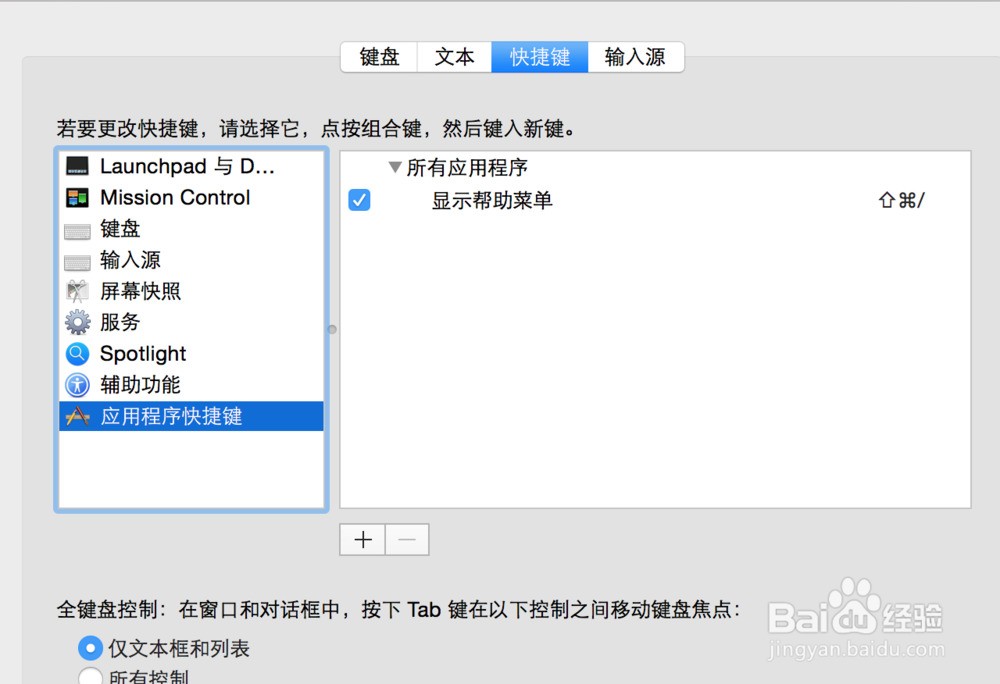Choose the 所有控制 radio button
This screenshot has height=684, width=1000.
[90, 676]
